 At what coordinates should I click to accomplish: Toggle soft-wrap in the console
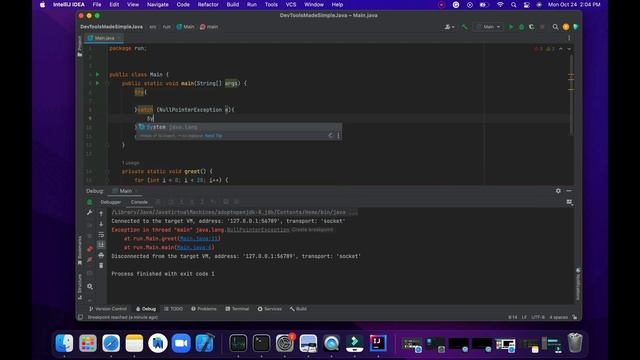click(101, 235)
